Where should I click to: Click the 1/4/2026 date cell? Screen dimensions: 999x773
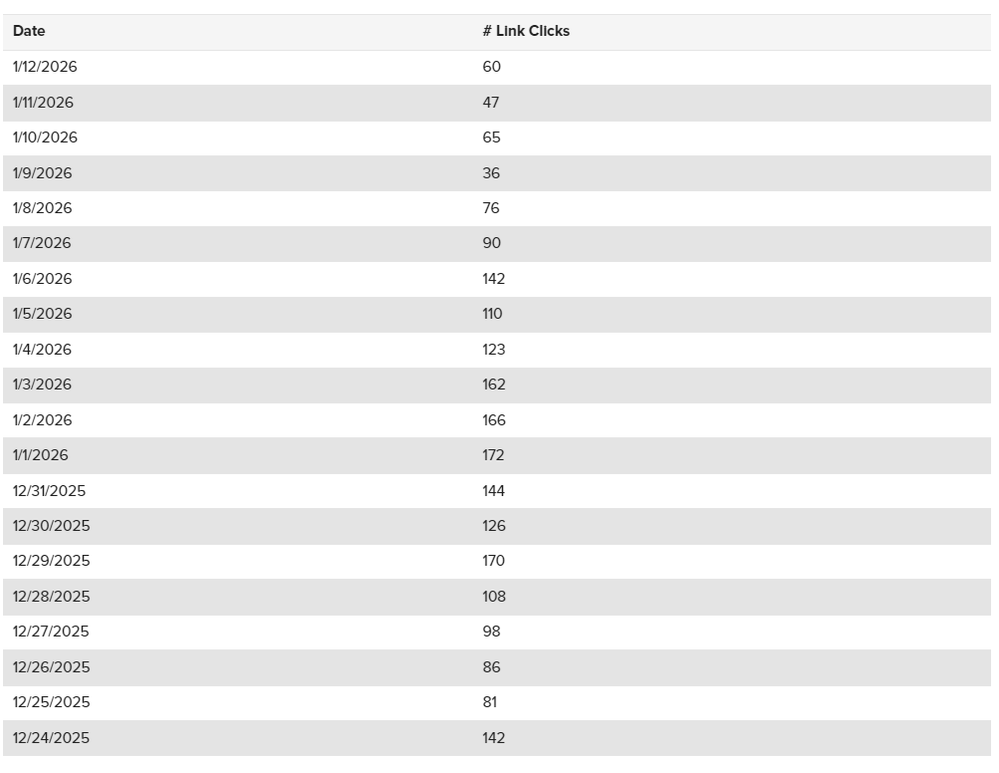point(42,349)
